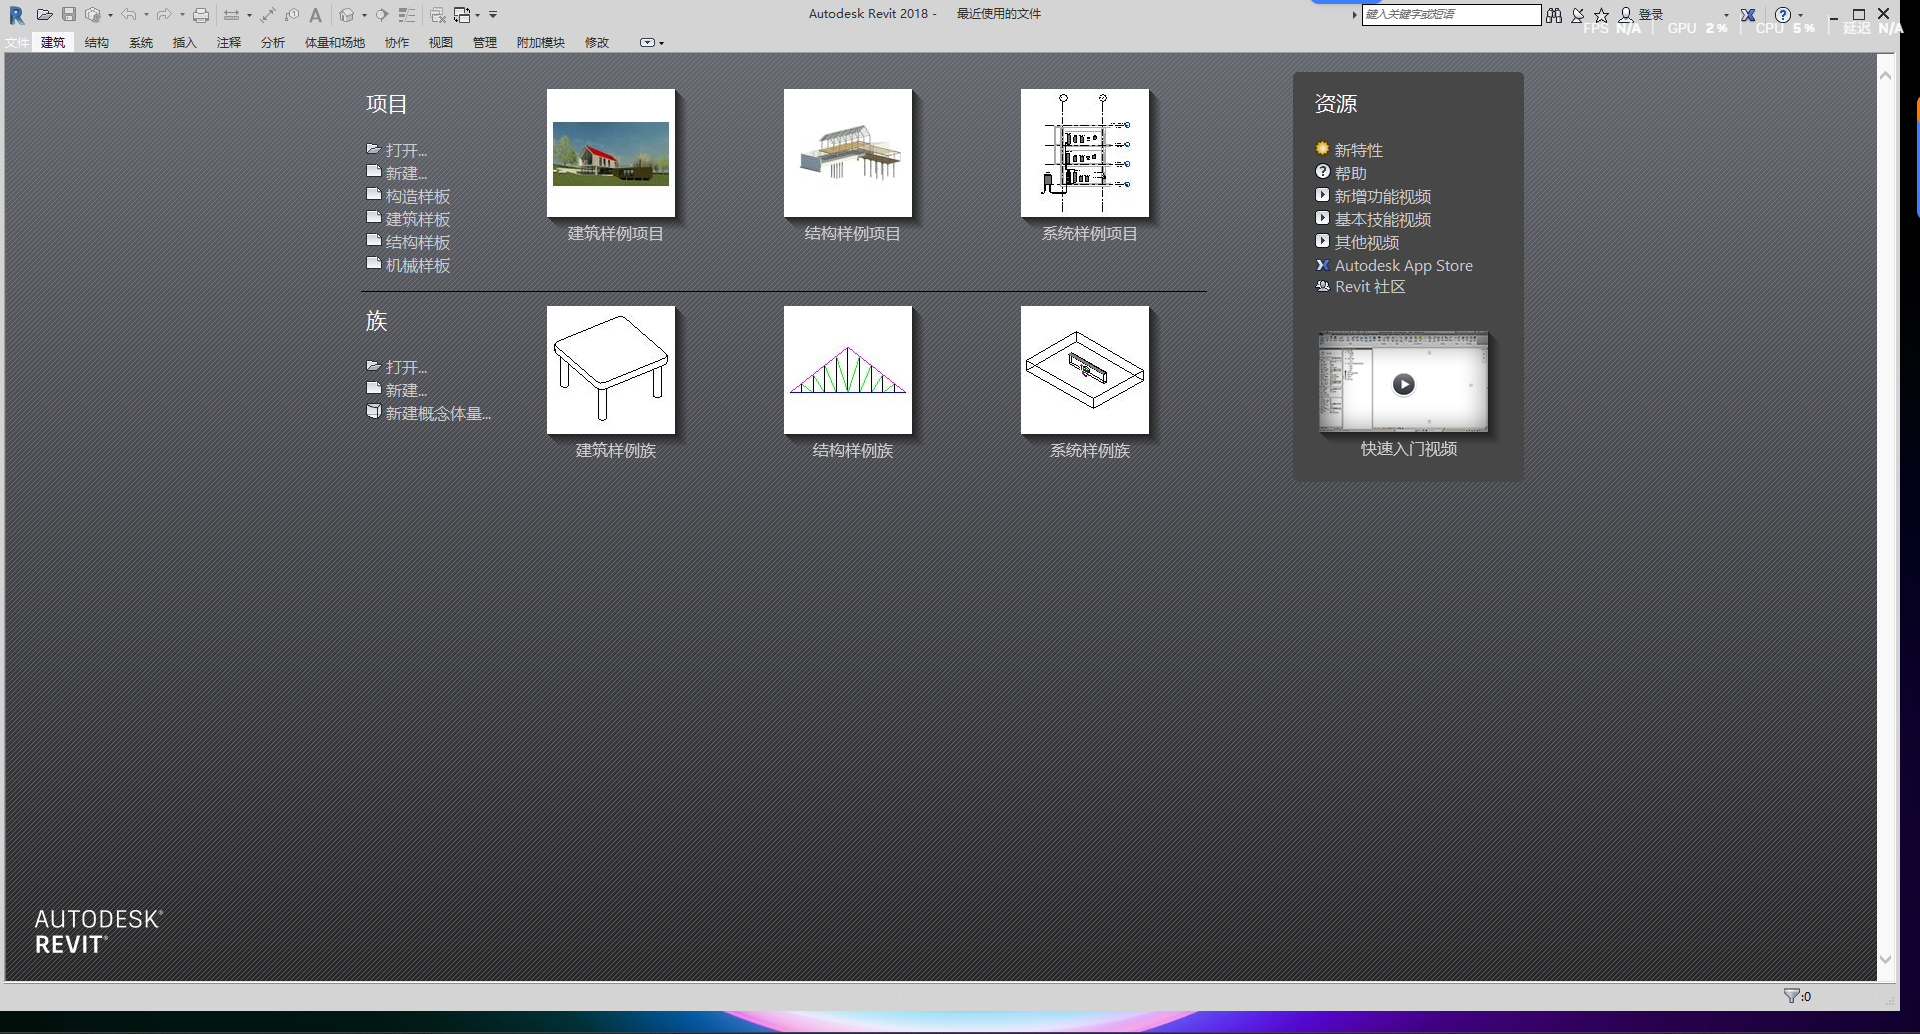Expand the Customize Quick Access Toolbar menu
This screenshot has width=1920, height=1034.
pos(494,14)
